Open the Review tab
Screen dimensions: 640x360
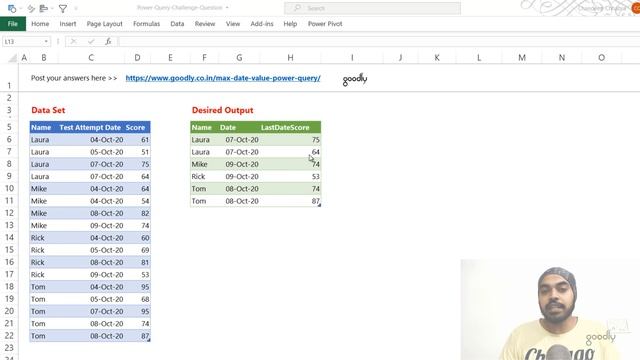click(205, 24)
